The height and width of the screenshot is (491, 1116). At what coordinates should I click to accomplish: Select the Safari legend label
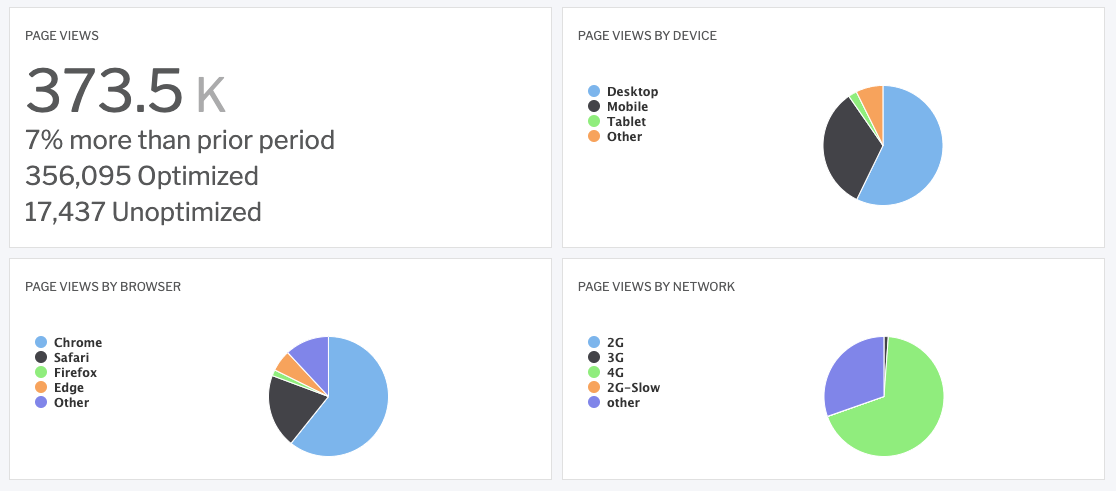click(x=71, y=358)
